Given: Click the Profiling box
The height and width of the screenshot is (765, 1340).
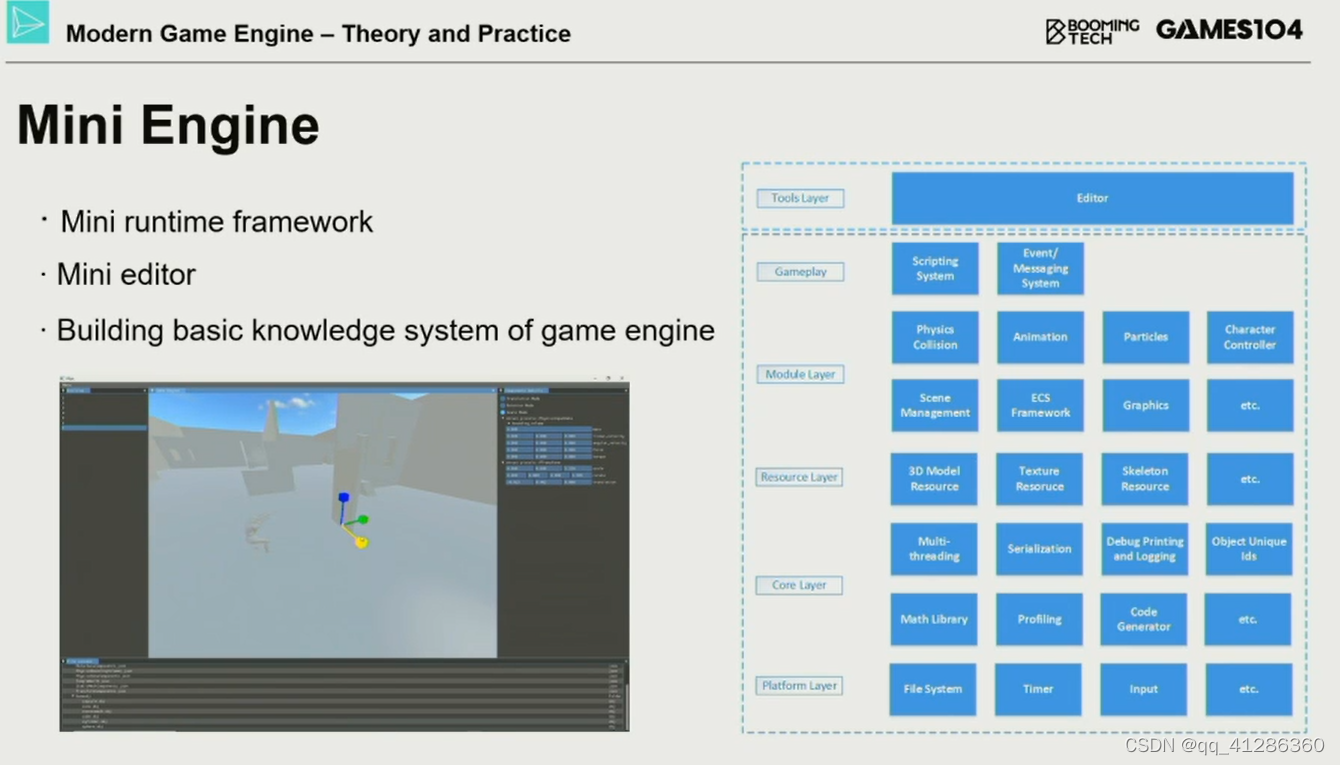Looking at the screenshot, I should (1039, 619).
